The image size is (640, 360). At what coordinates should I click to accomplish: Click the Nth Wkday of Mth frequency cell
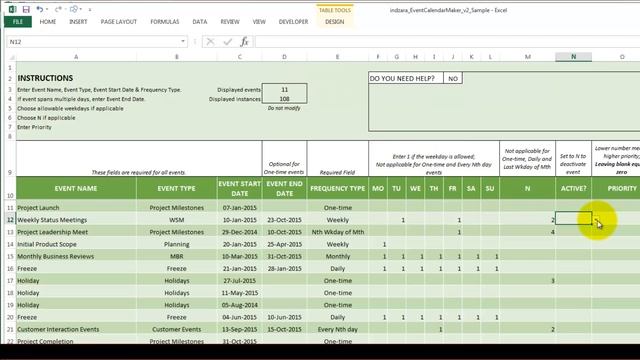[338, 232]
